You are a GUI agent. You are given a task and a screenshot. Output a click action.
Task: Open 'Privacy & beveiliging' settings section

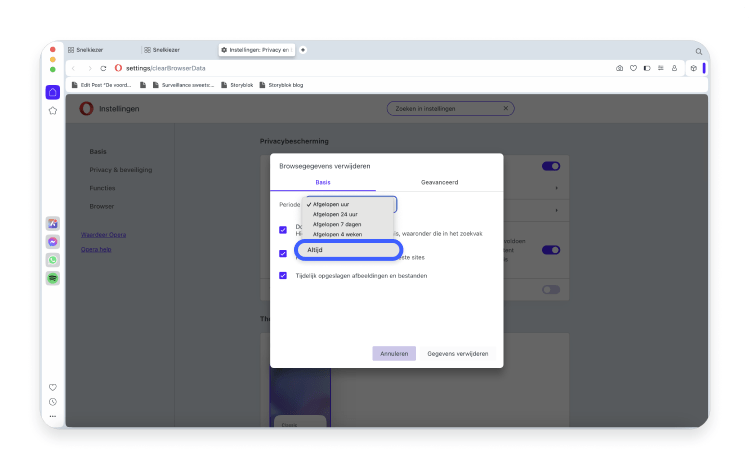tap(121, 170)
